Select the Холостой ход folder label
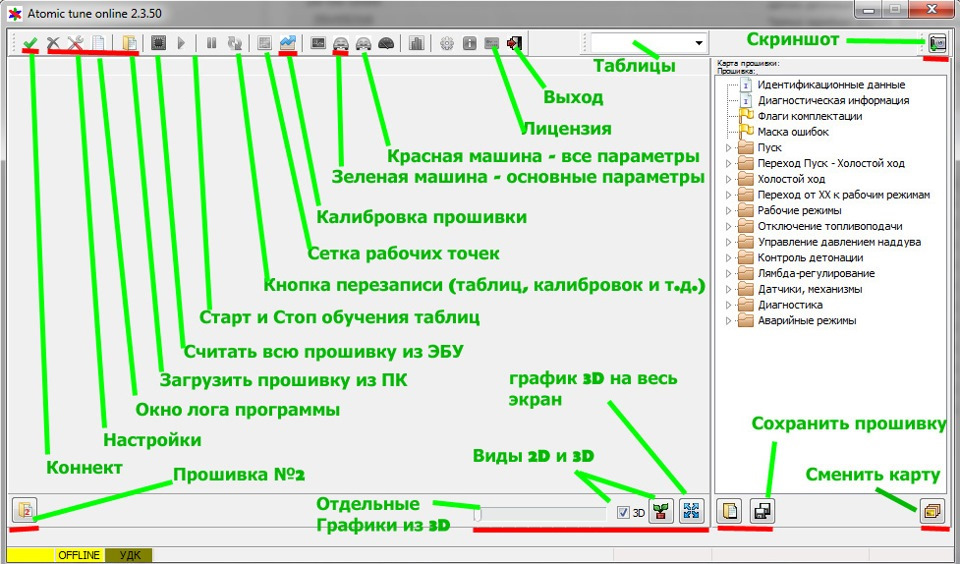 (x=792, y=179)
